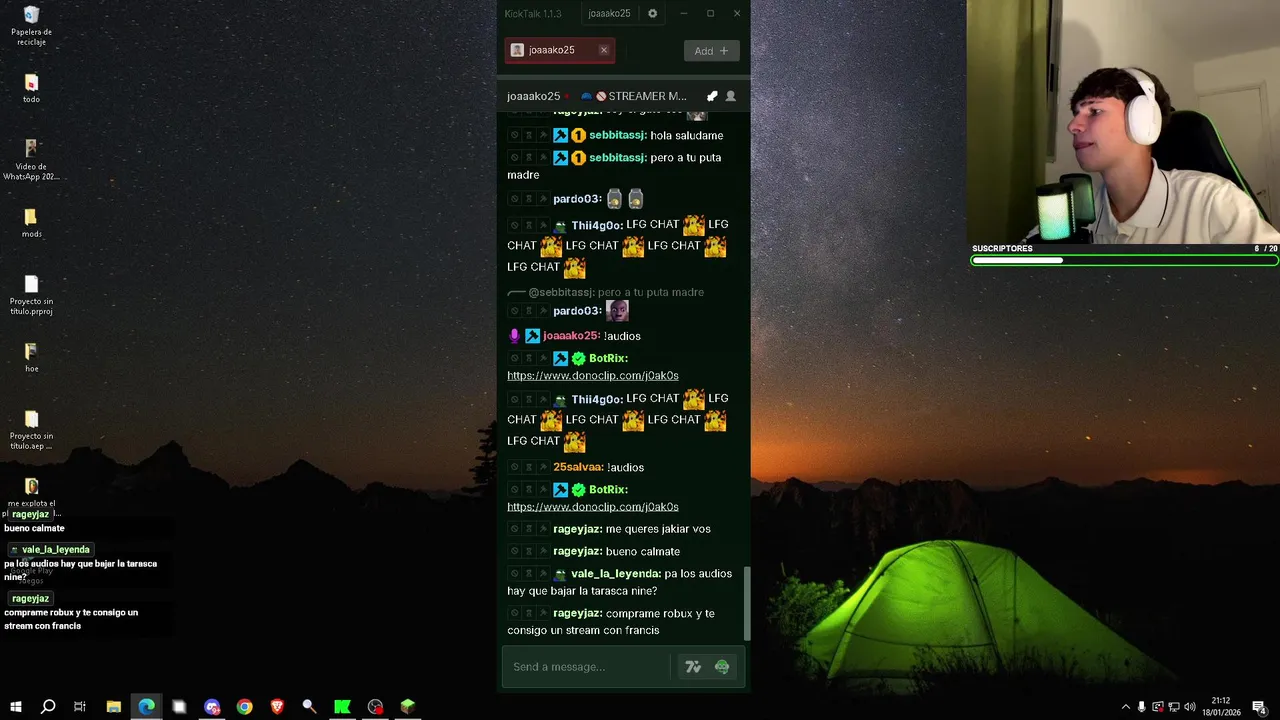The image size is (1280, 720).
Task: Select the 'todo' desktop file
Action: pos(31,88)
